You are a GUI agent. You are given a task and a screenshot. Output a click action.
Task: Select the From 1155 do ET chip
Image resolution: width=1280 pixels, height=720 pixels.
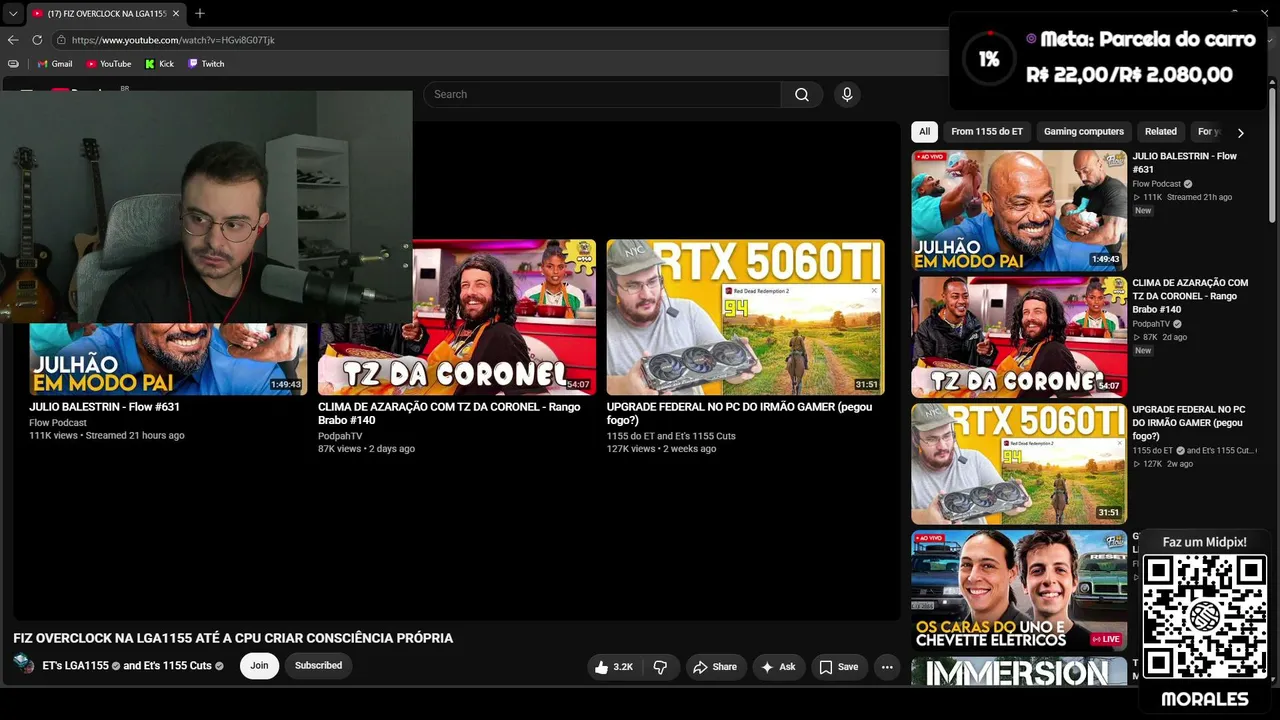[987, 132]
